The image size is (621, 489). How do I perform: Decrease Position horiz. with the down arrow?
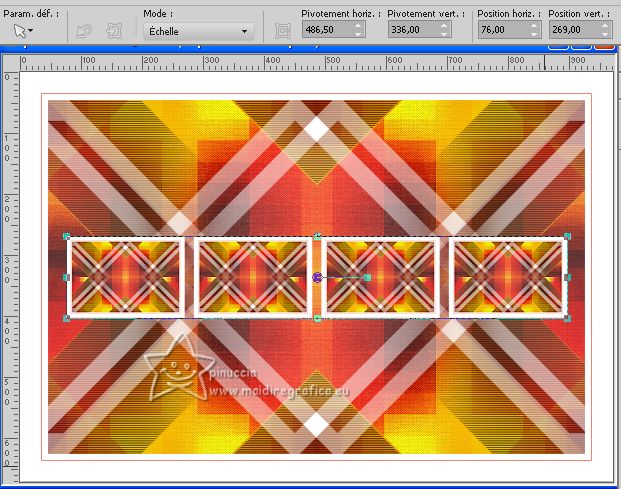tap(534, 34)
